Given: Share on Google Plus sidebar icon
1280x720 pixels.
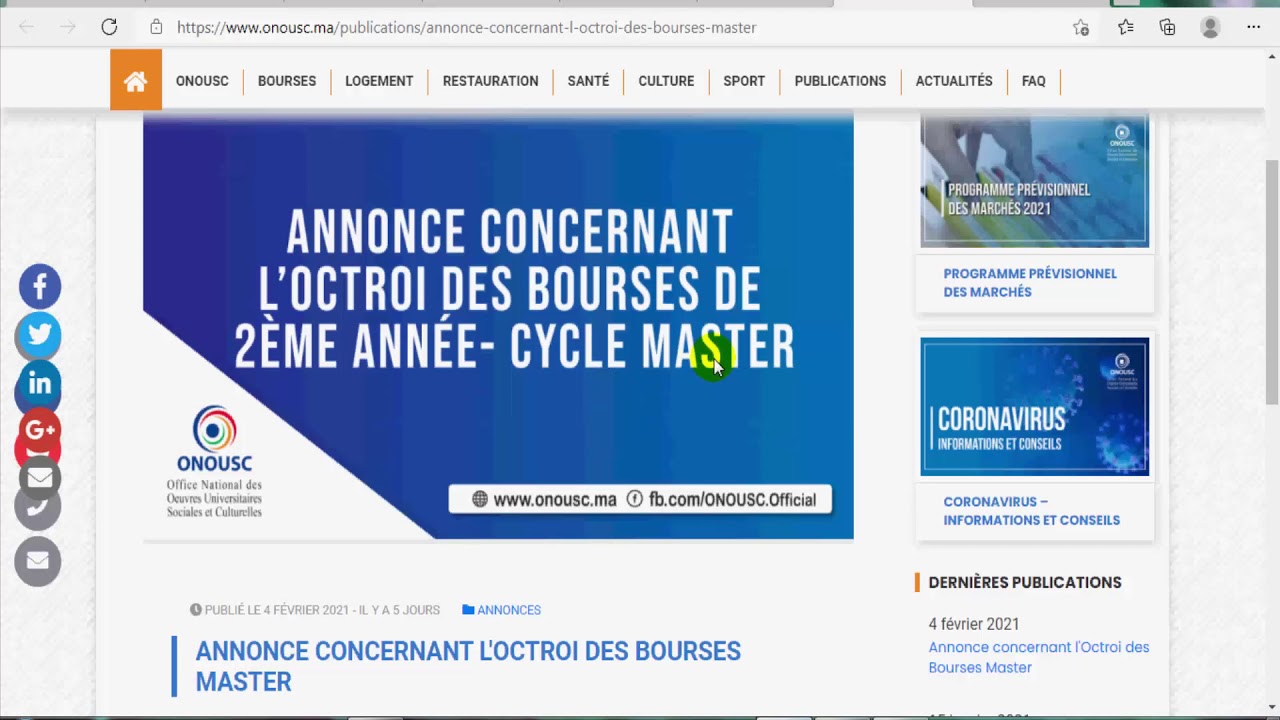Looking at the screenshot, I should pyautogui.click(x=40, y=430).
